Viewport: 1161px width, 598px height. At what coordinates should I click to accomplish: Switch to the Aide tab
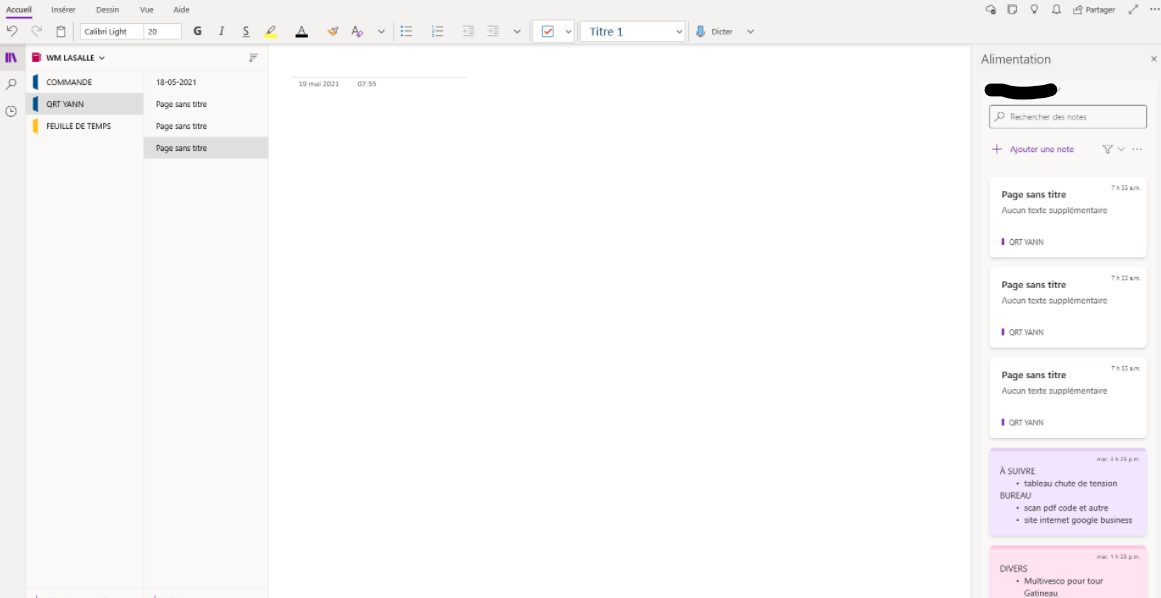181,10
